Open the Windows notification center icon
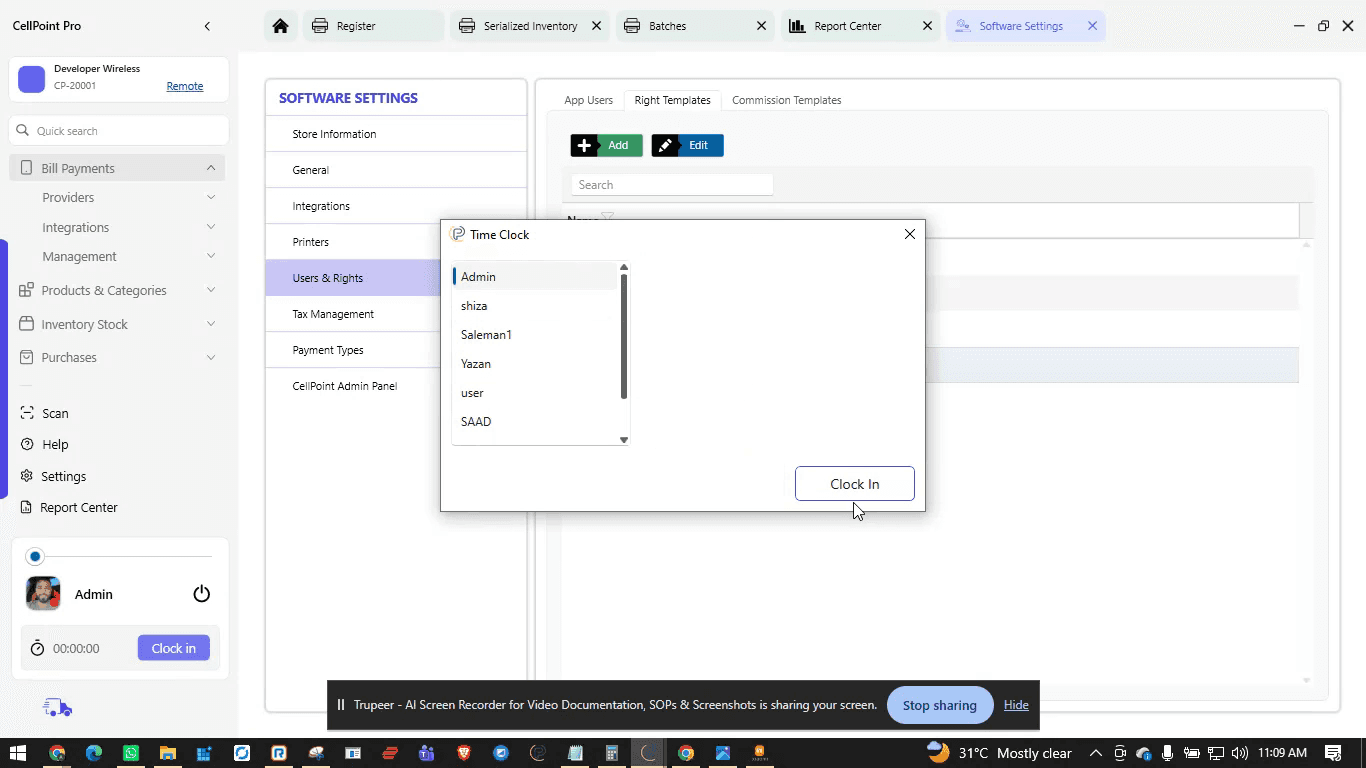 click(1333, 753)
